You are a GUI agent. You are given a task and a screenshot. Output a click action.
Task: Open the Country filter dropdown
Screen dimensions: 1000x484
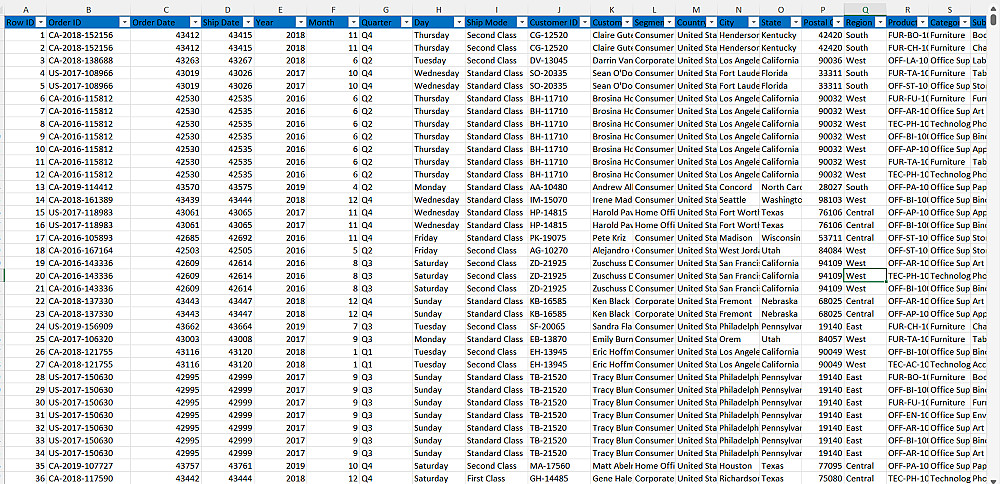point(711,22)
